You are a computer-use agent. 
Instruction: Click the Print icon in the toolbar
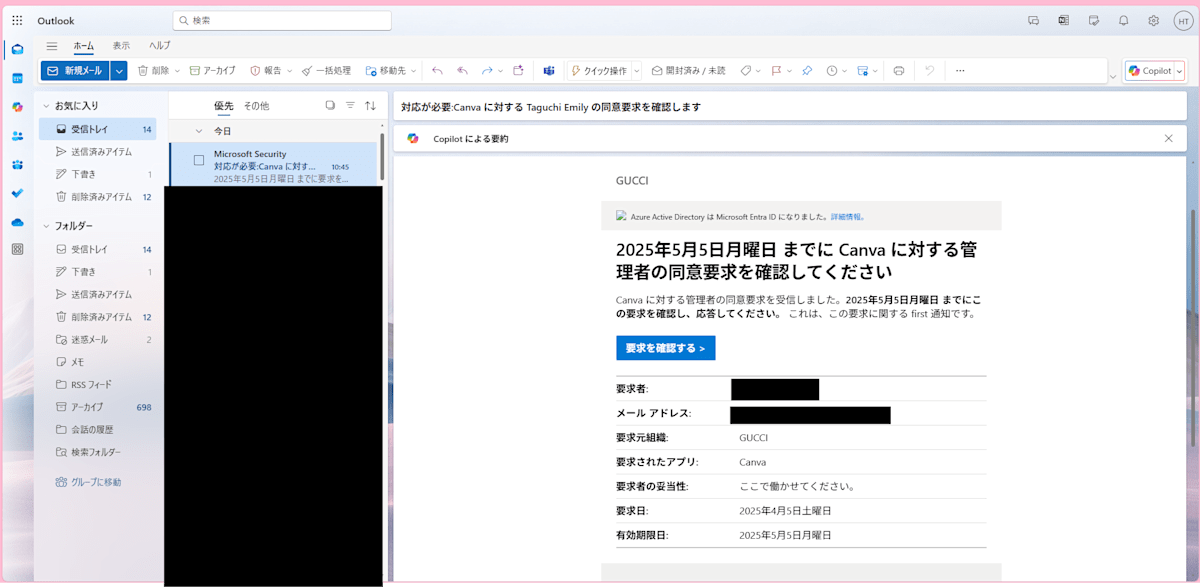click(x=899, y=71)
